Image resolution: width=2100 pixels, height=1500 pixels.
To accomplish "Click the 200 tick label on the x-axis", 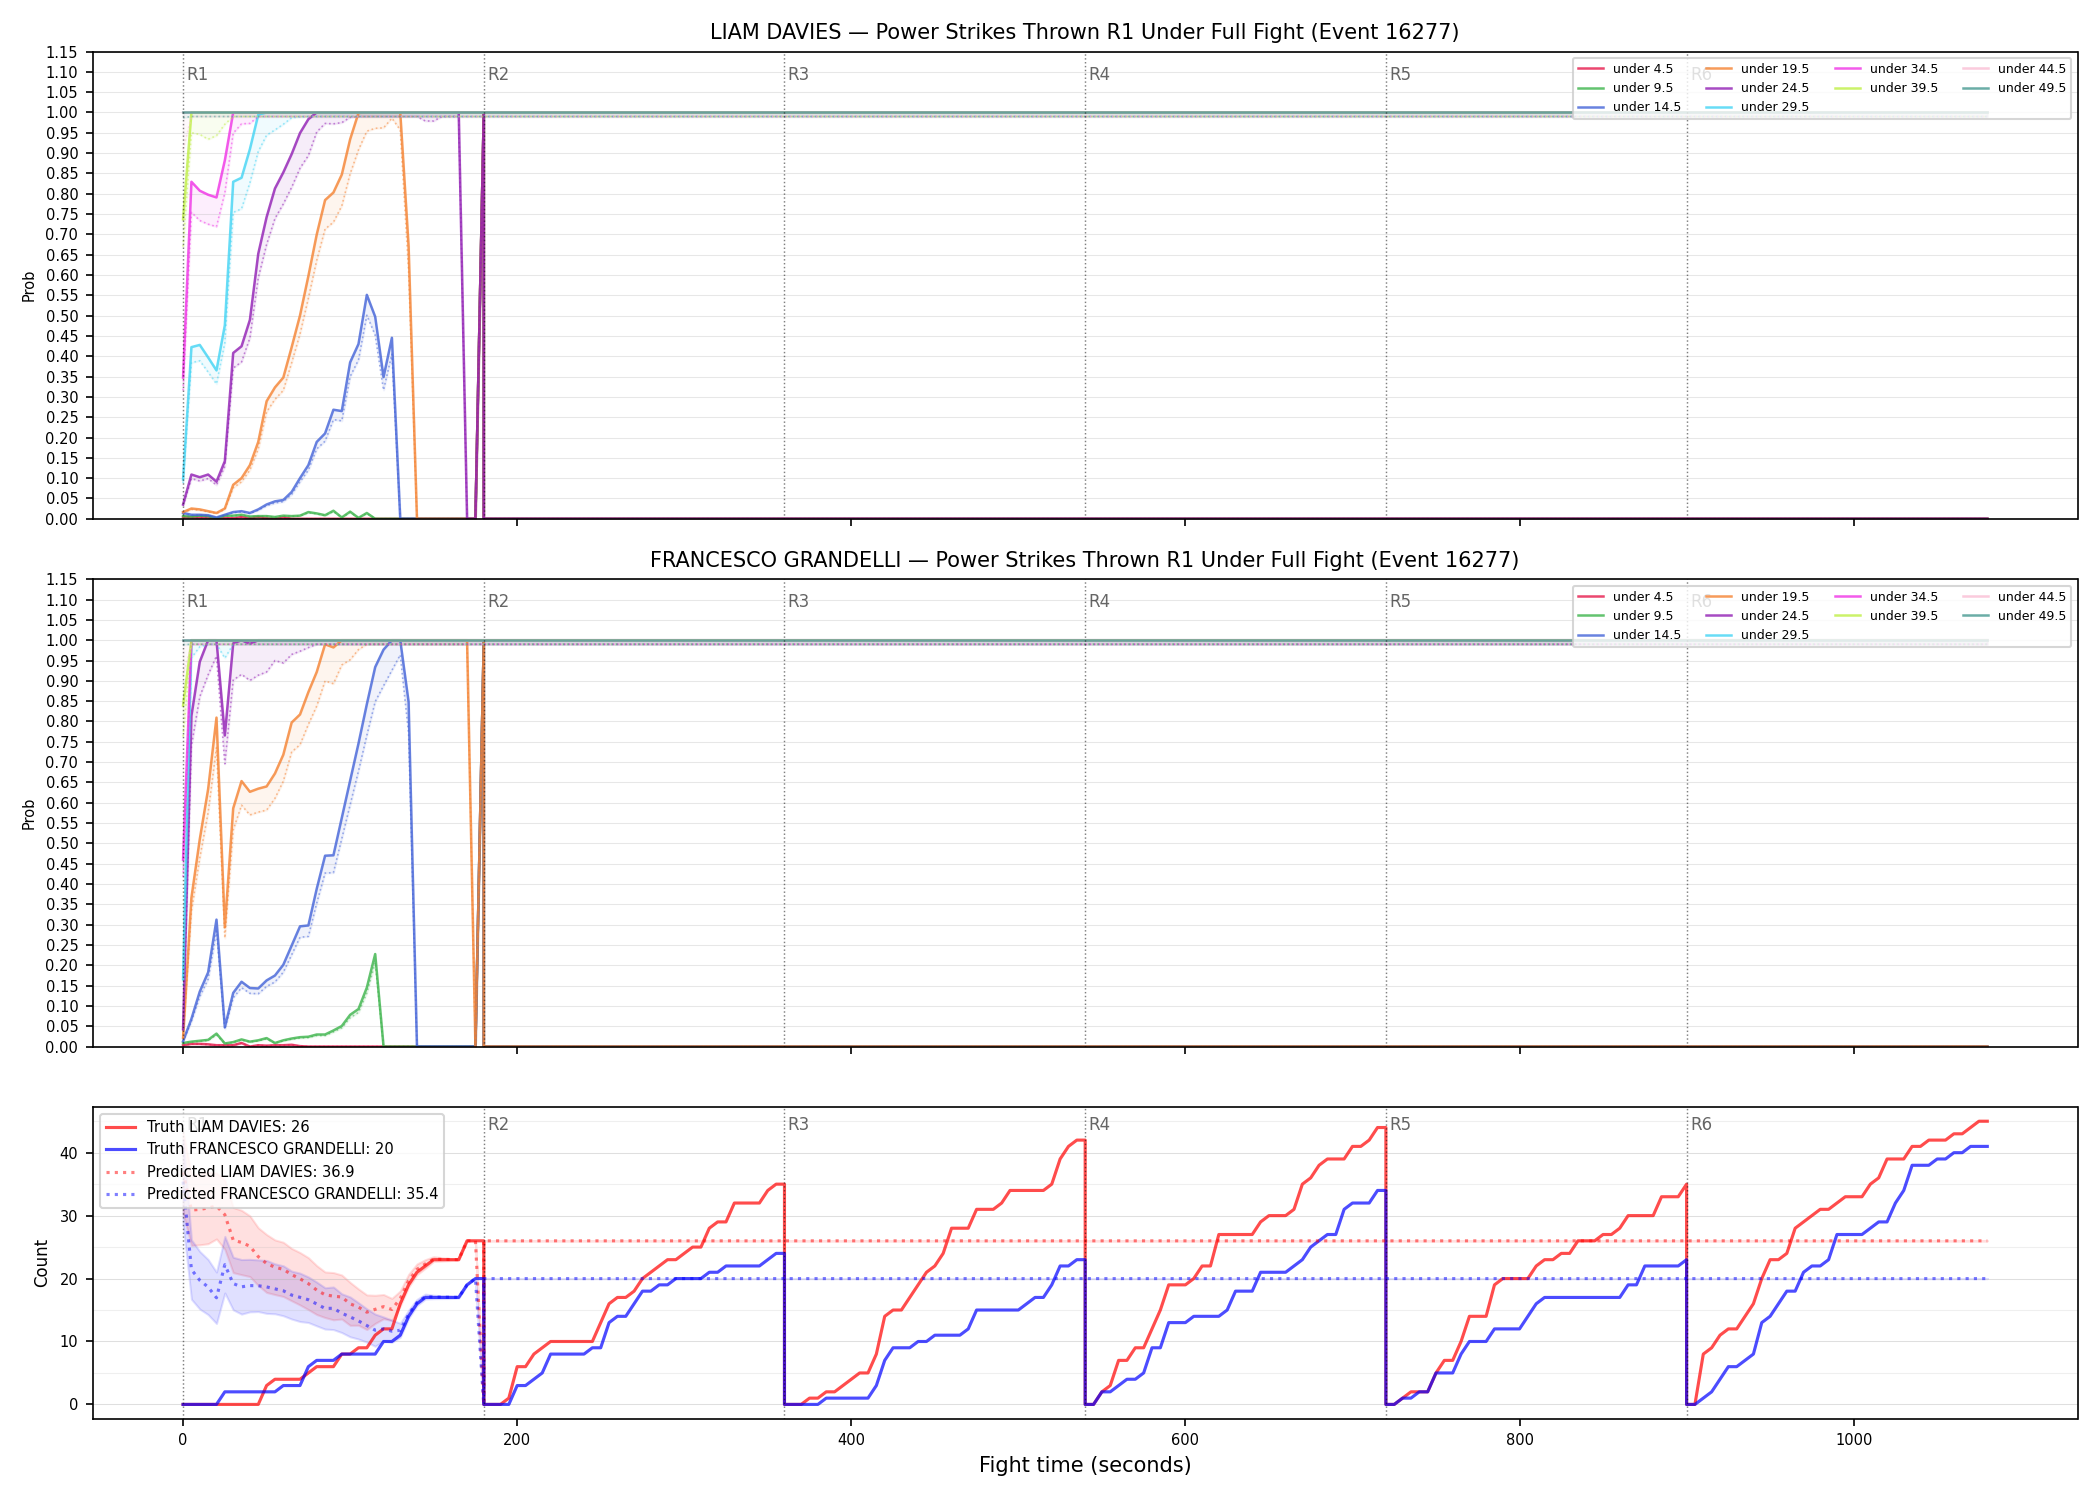I will pos(517,1440).
